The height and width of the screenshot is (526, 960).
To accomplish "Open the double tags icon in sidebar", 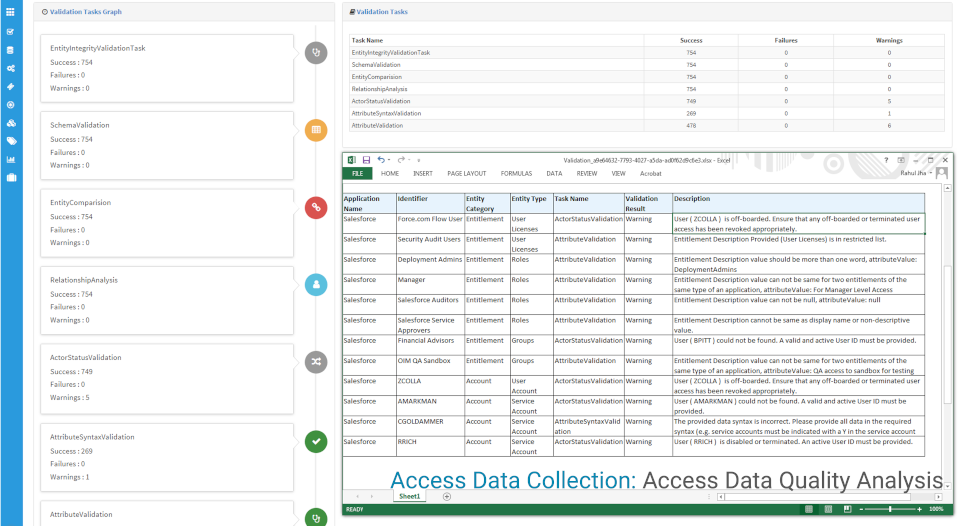I will point(10,141).
